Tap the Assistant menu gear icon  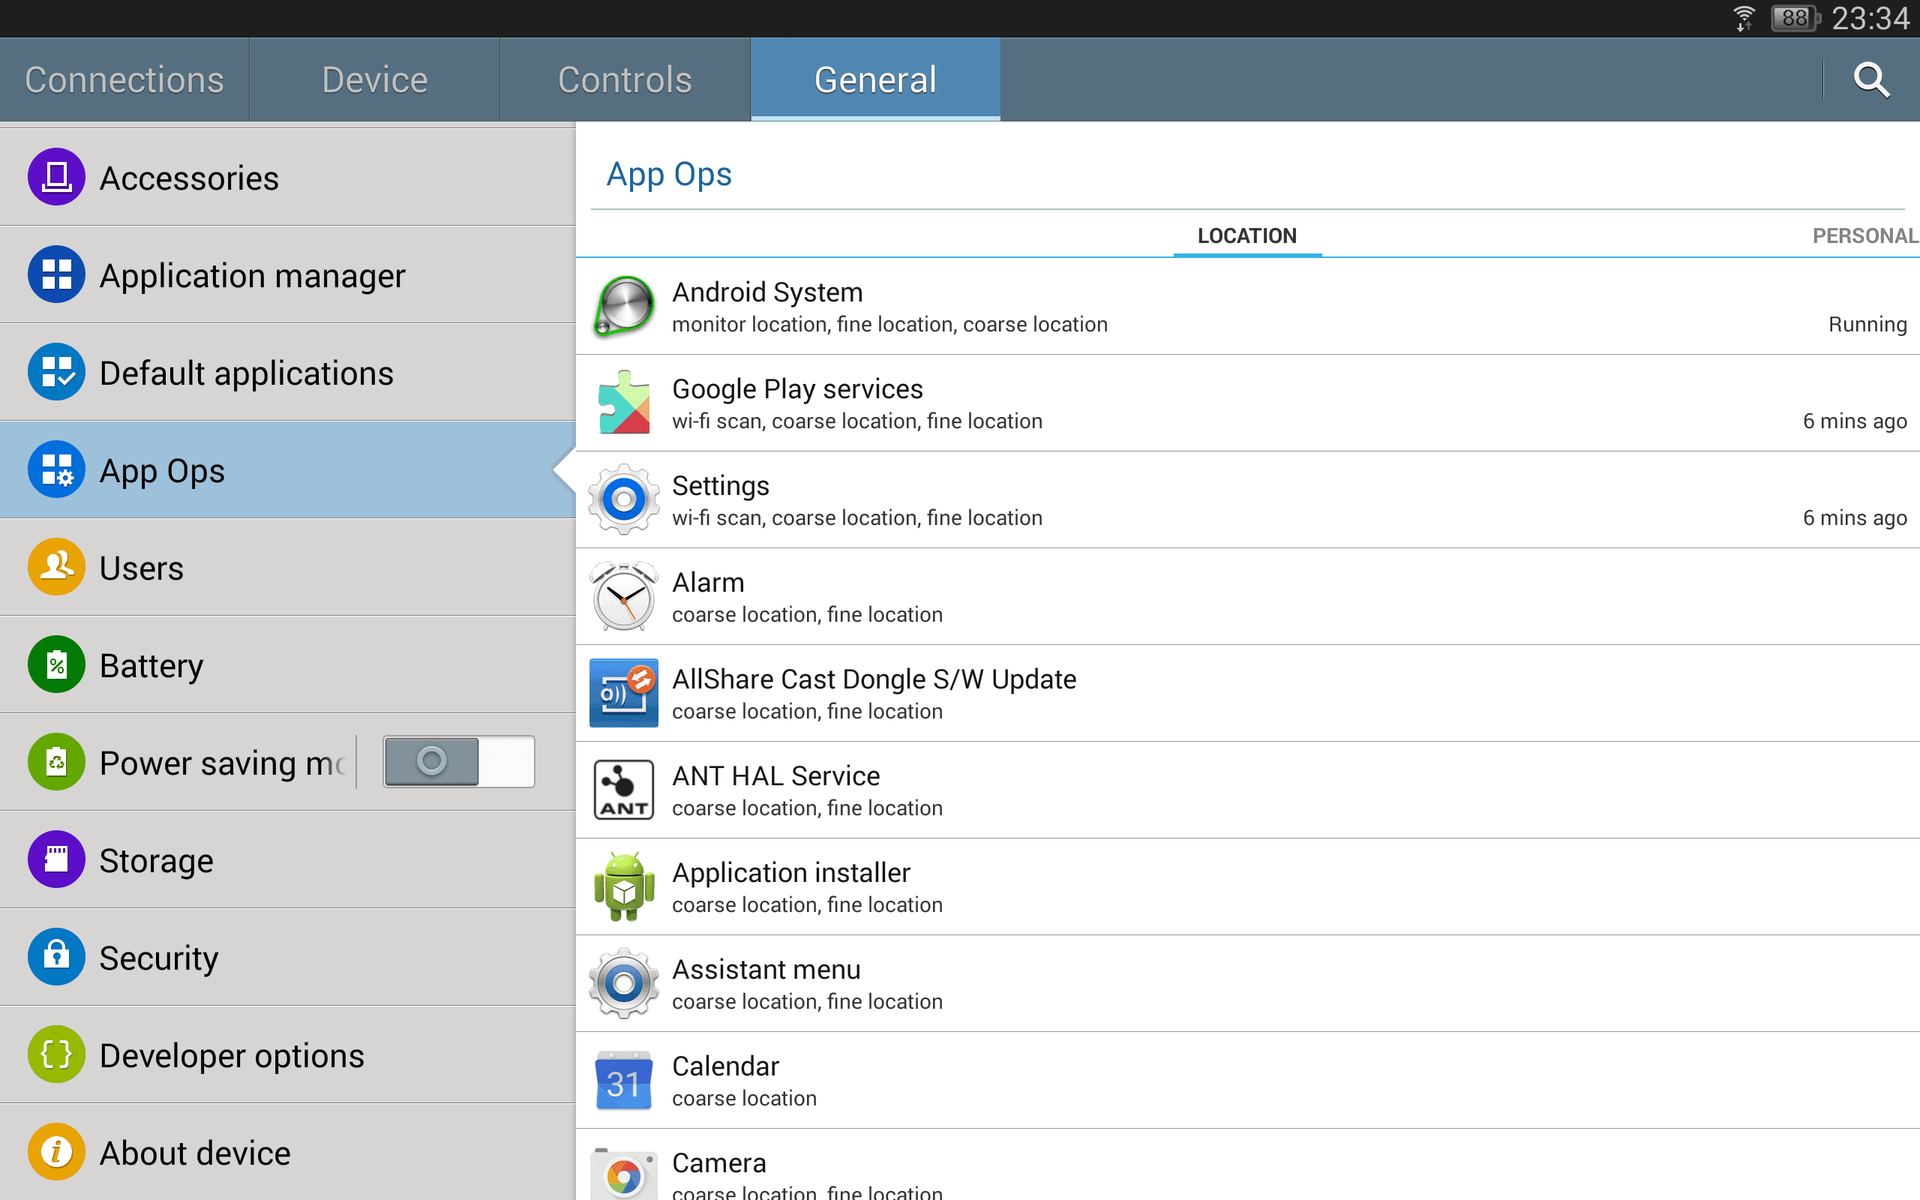[624, 983]
